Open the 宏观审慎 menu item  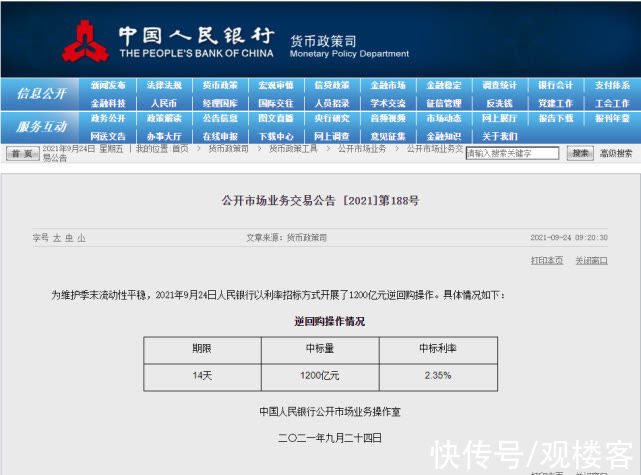(276, 85)
